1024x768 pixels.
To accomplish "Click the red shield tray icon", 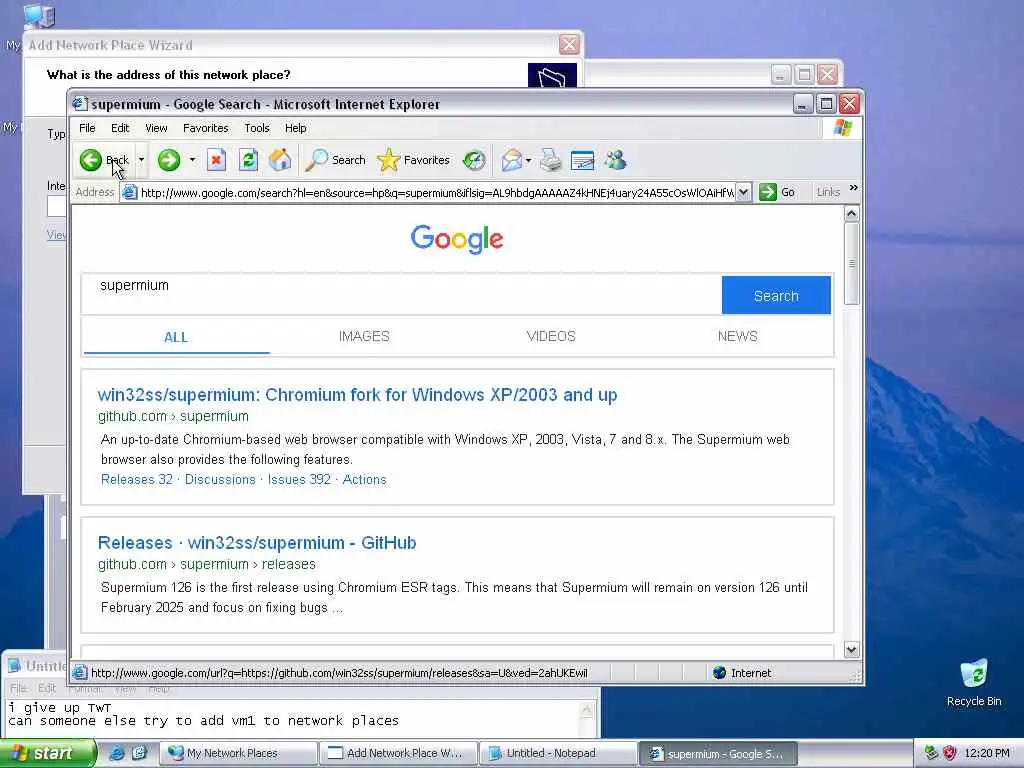I will click(950, 753).
